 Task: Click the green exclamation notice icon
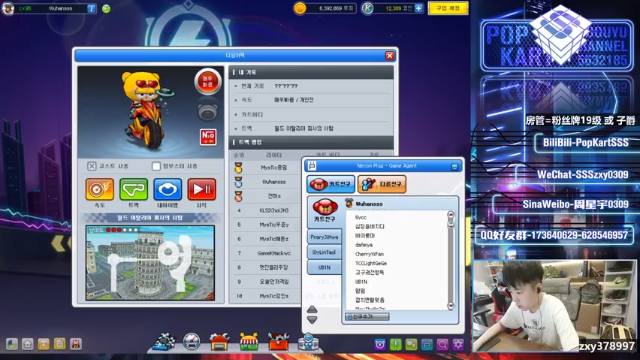click(x=396, y=344)
